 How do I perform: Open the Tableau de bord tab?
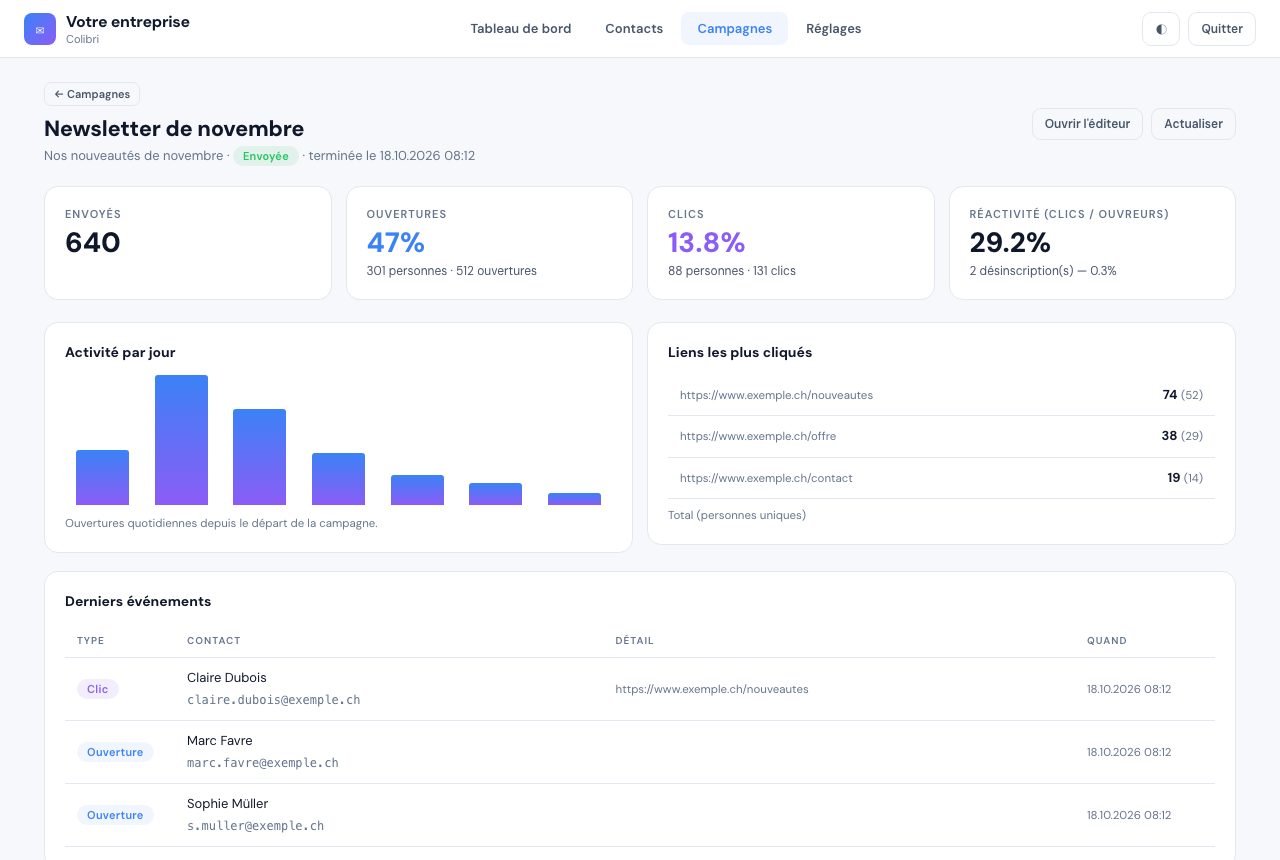(x=521, y=29)
